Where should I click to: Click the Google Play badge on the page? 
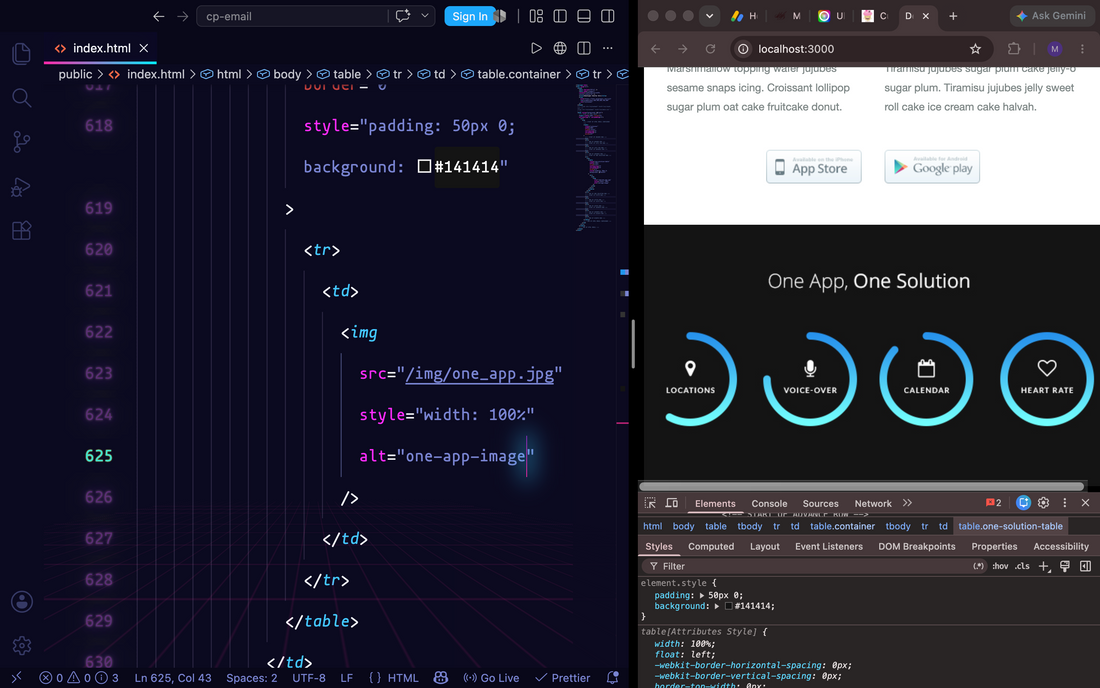coord(932,167)
